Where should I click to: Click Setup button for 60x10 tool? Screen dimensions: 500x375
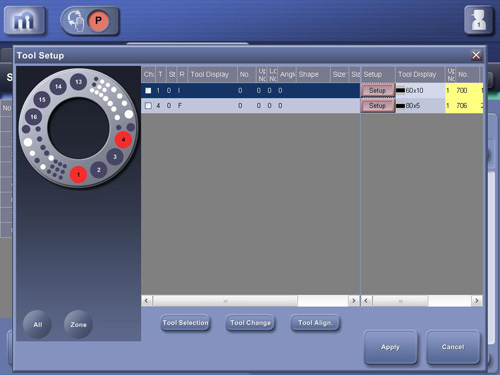(x=377, y=90)
